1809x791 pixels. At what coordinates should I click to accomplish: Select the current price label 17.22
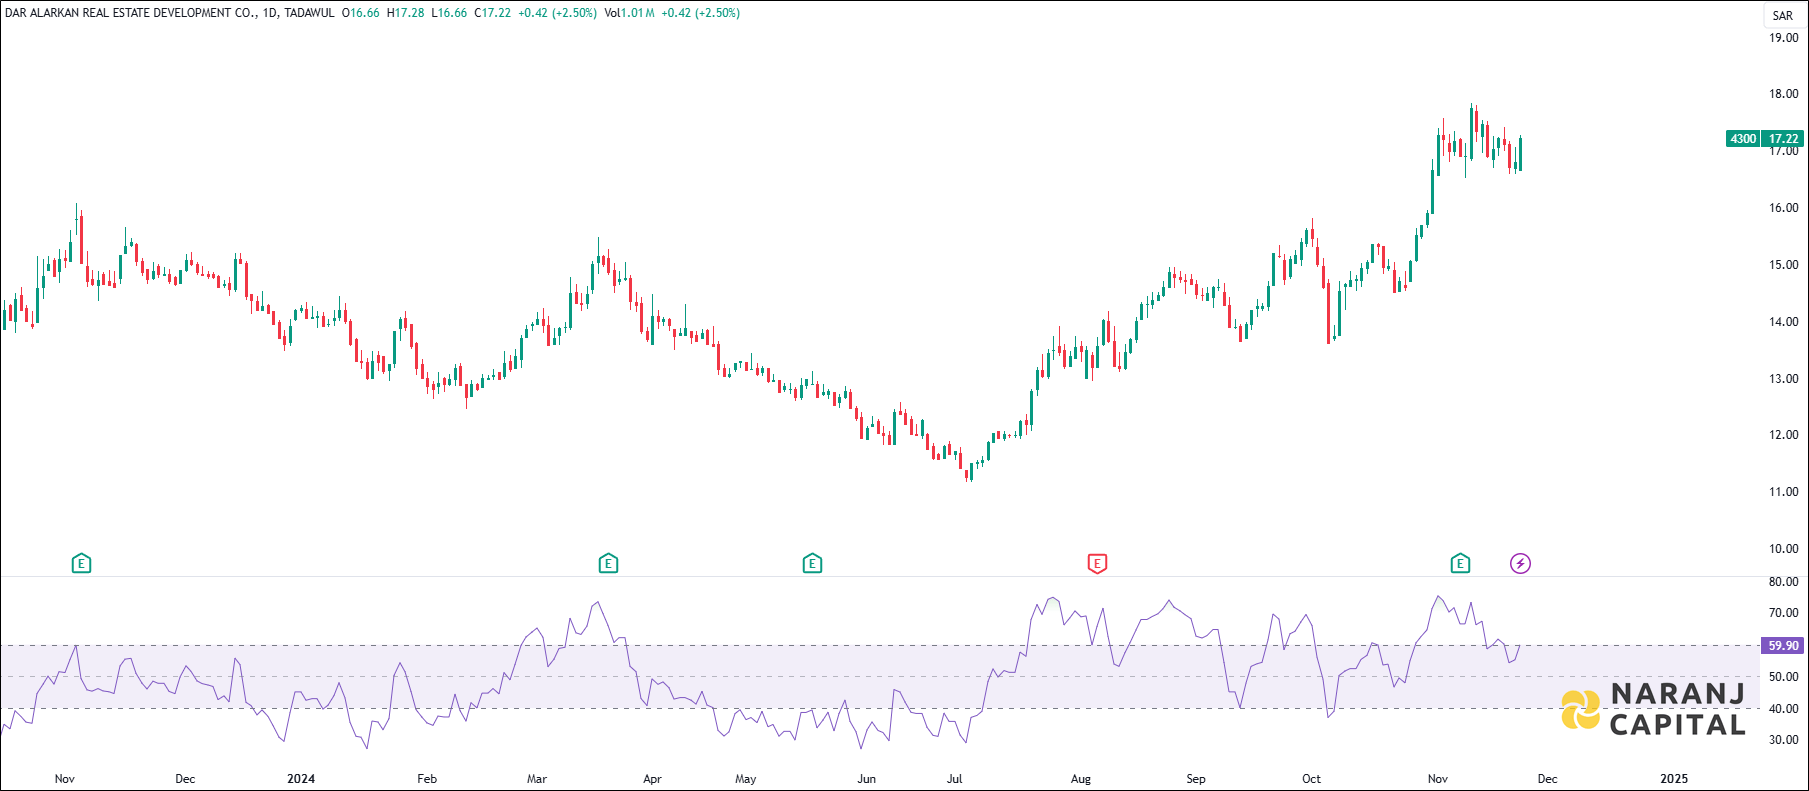[1783, 139]
